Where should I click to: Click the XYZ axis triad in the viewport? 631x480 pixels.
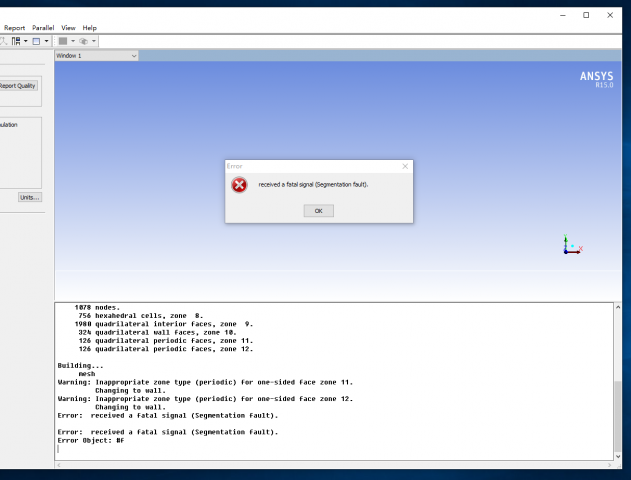click(570, 245)
